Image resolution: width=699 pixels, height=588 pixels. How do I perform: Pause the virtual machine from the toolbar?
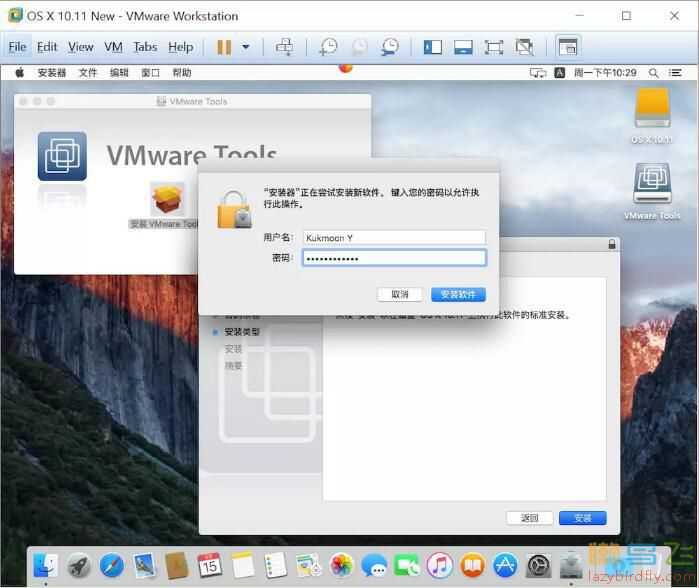coord(224,47)
